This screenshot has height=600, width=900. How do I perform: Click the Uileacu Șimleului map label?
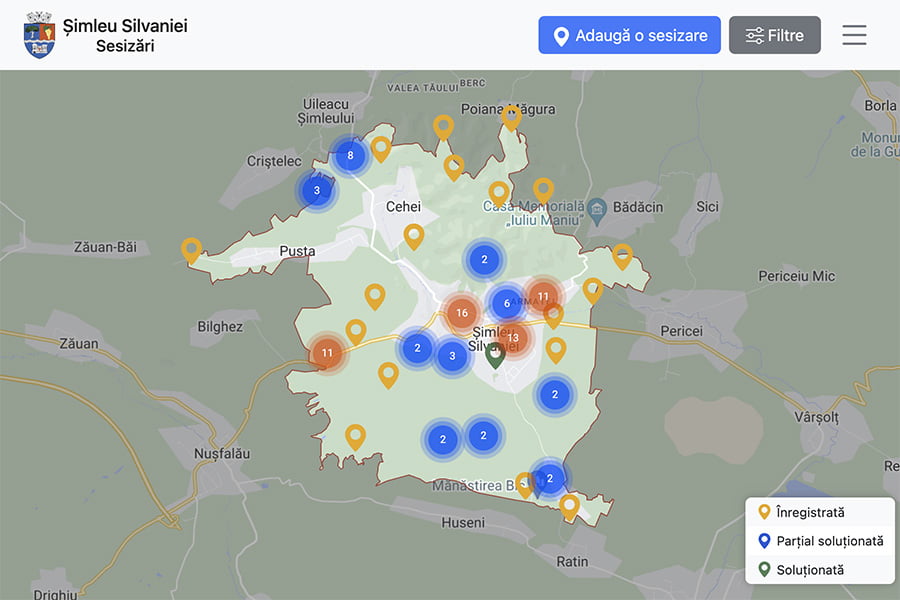(325, 111)
